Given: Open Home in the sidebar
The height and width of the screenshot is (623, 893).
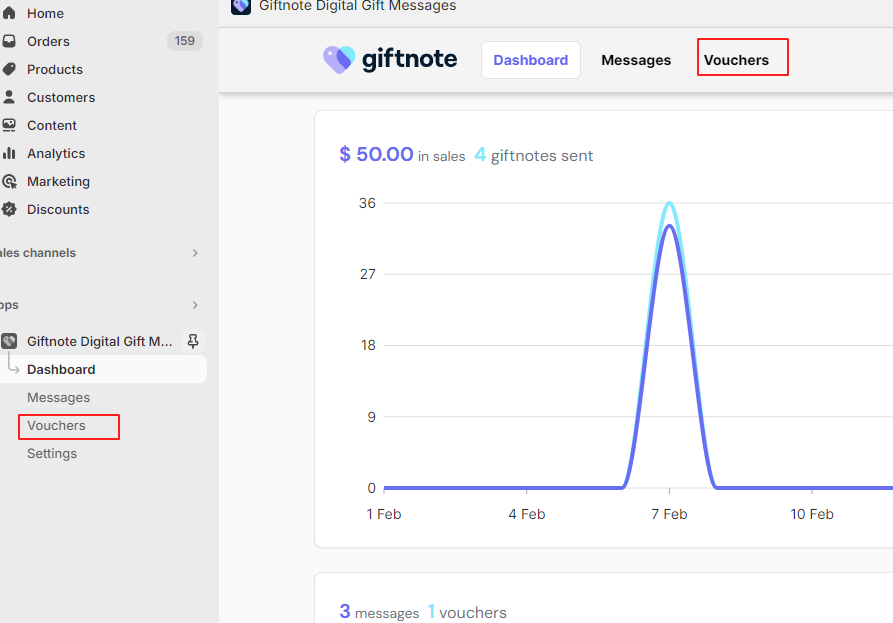Looking at the screenshot, I should 45,13.
